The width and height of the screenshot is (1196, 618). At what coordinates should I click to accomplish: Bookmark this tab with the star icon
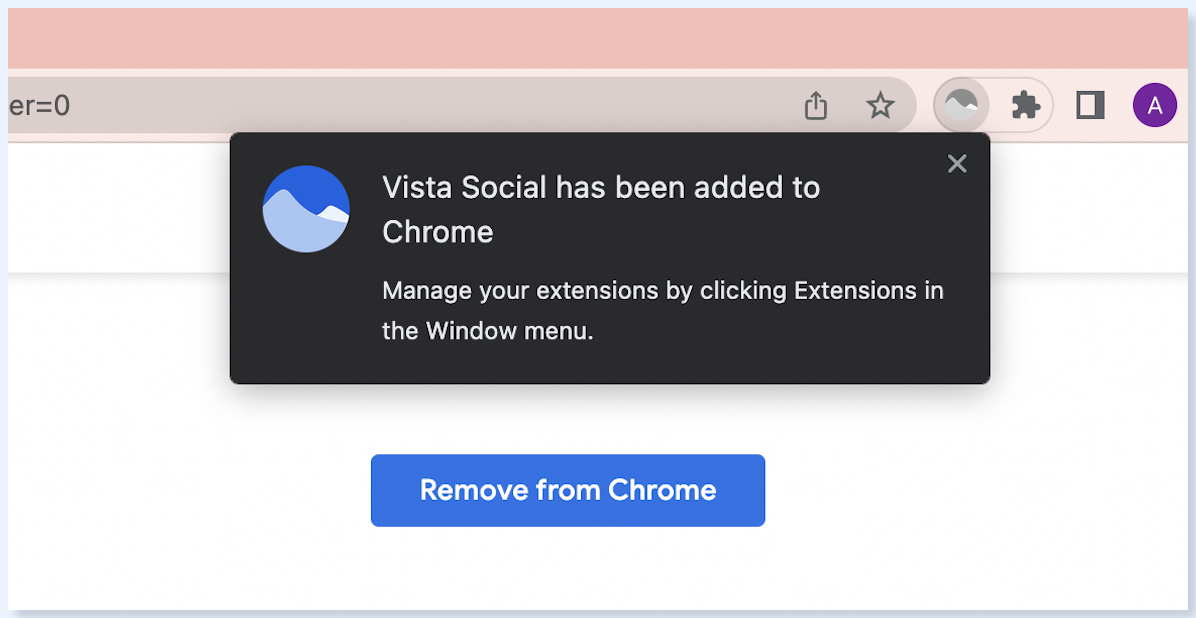point(880,105)
